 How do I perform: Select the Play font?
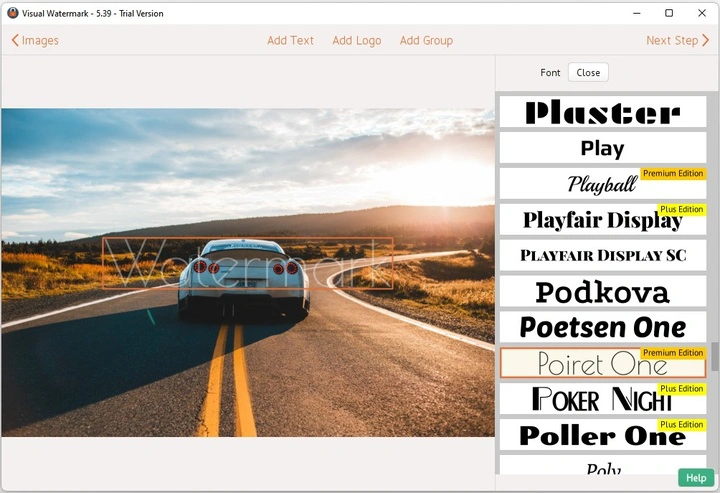(x=602, y=148)
